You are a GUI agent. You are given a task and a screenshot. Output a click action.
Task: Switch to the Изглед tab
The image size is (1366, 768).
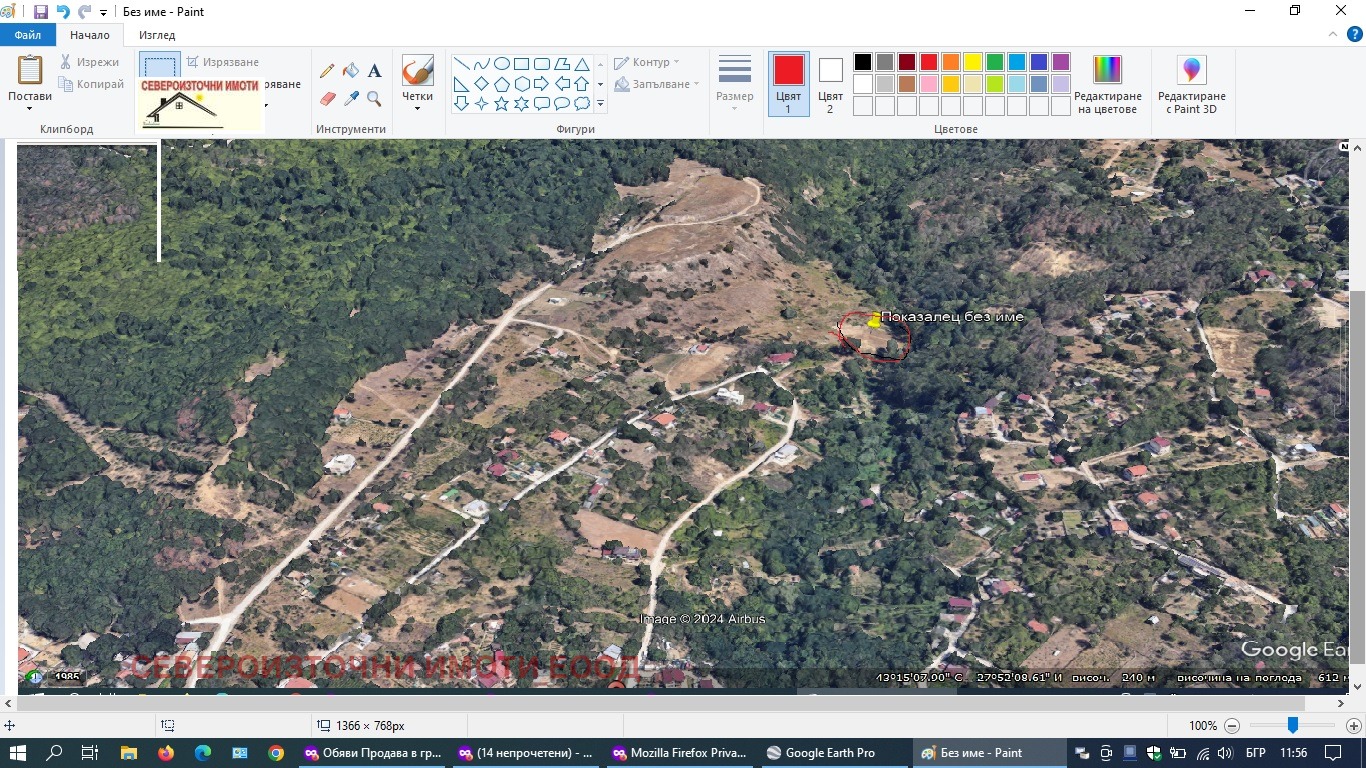coord(157,35)
